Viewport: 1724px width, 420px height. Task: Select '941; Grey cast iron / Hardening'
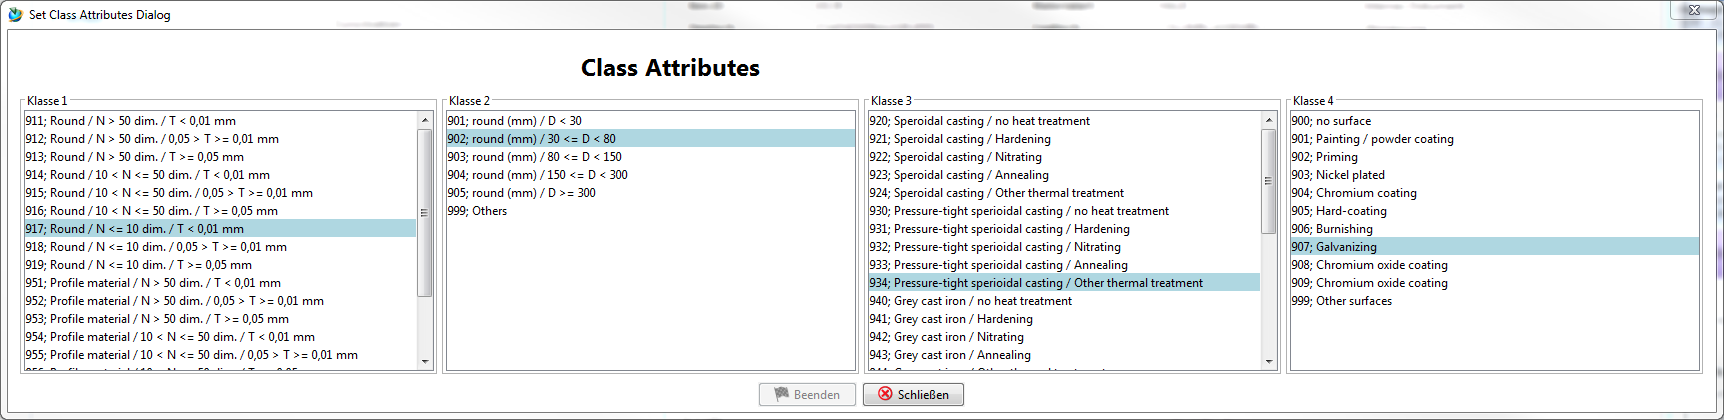click(950, 319)
